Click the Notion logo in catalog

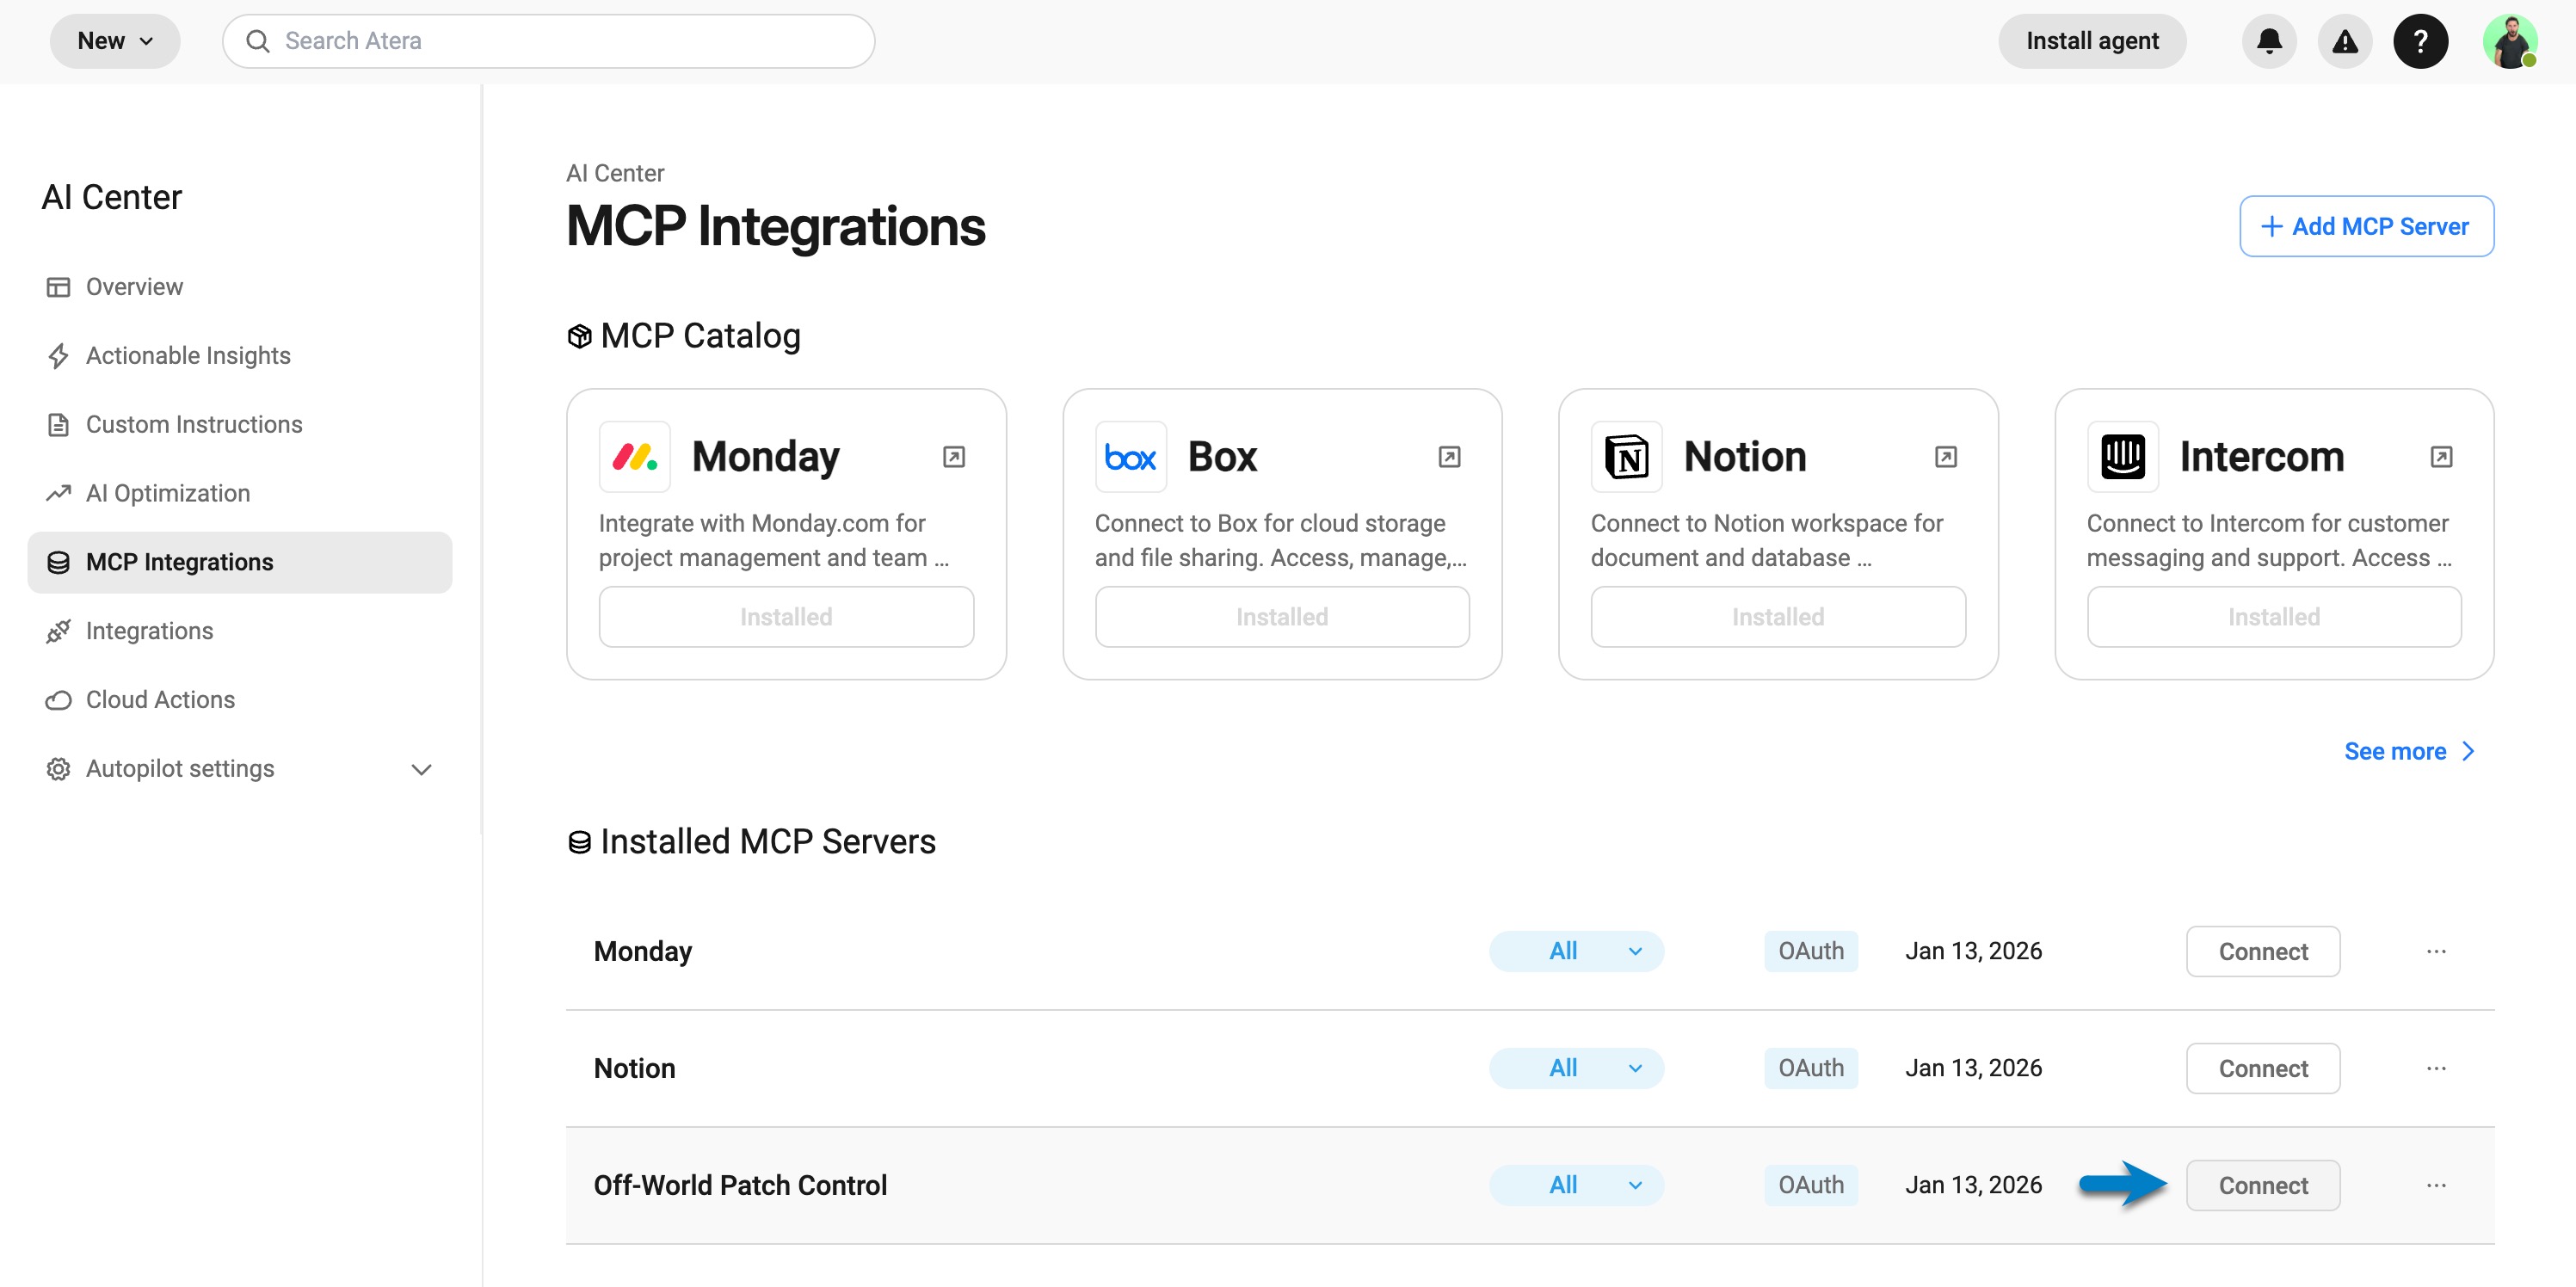click(1626, 457)
